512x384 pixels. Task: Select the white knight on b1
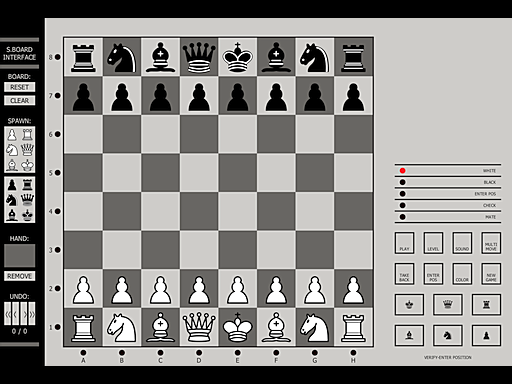tap(122, 327)
